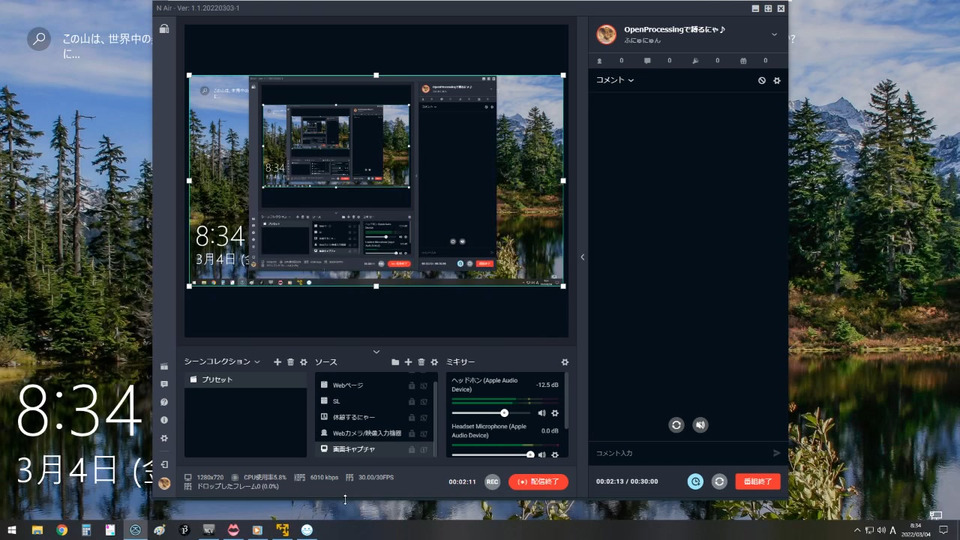This screenshot has width=960, height=540.
Task: Mute the Headset Microphone
Action: tap(542, 455)
